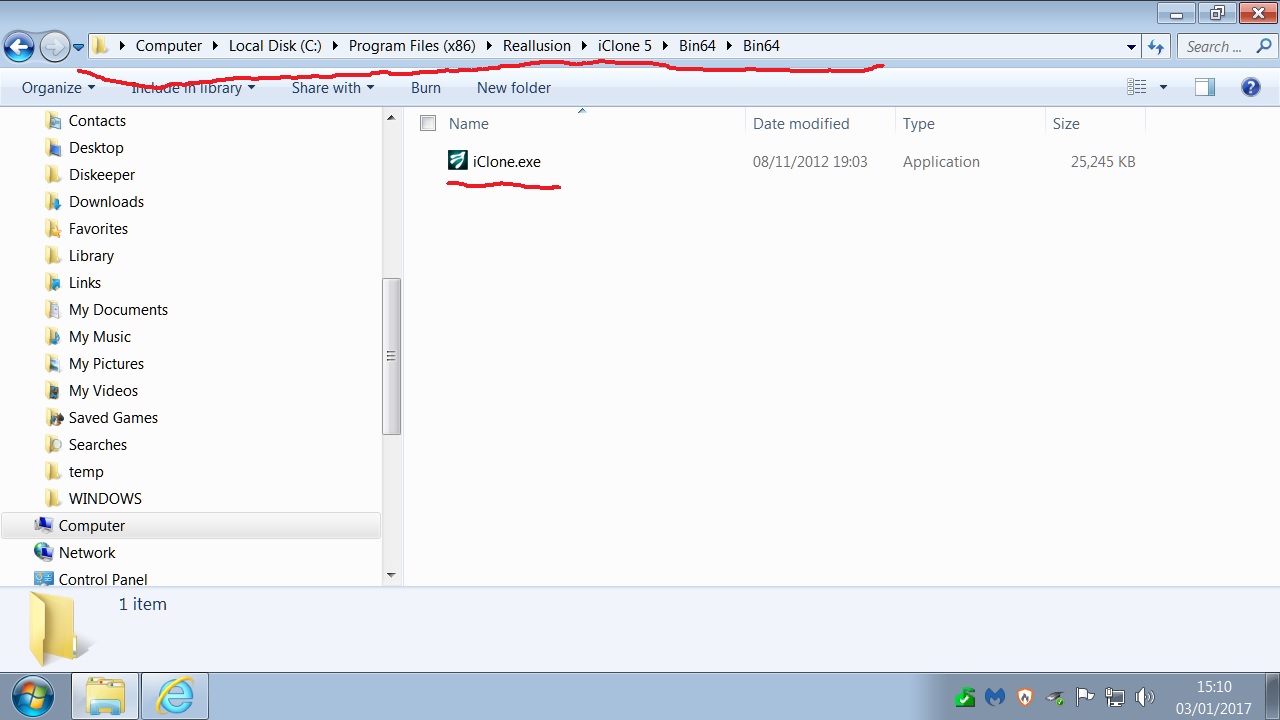Navigate to Program Files (x86) breadcrumb
The height and width of the screenshot is (720, 1280).
click(x=412, y=46)
